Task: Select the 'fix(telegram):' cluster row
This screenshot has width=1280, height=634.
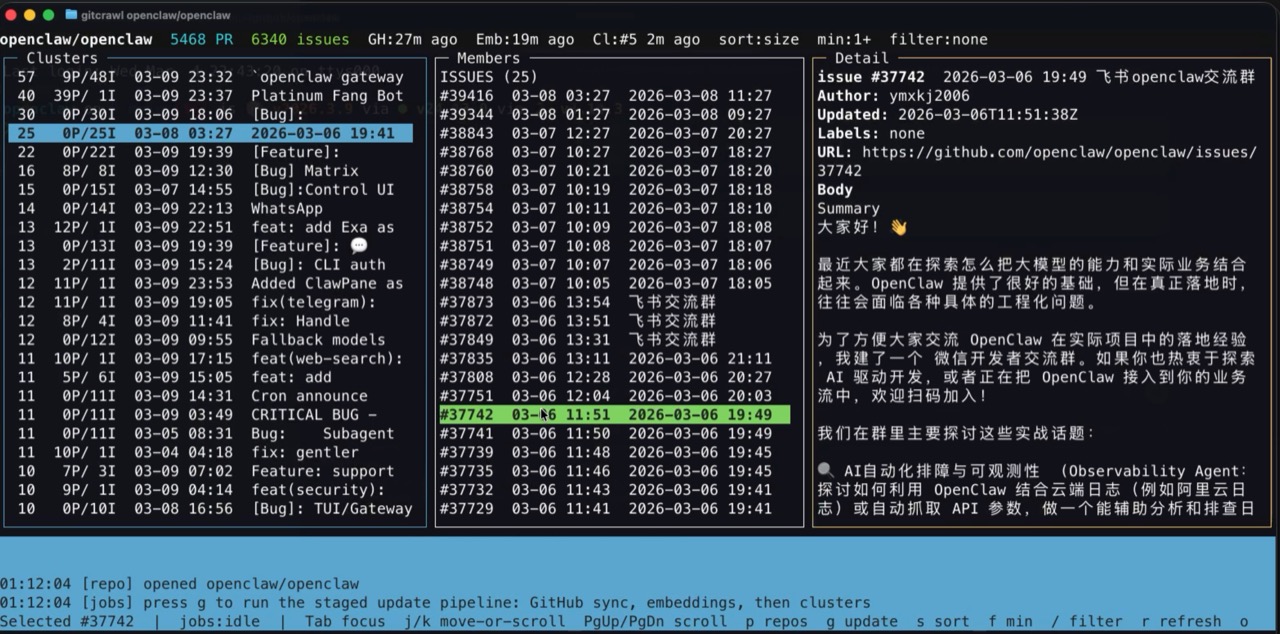Action: pyautogui.click(x=210, y=302)
